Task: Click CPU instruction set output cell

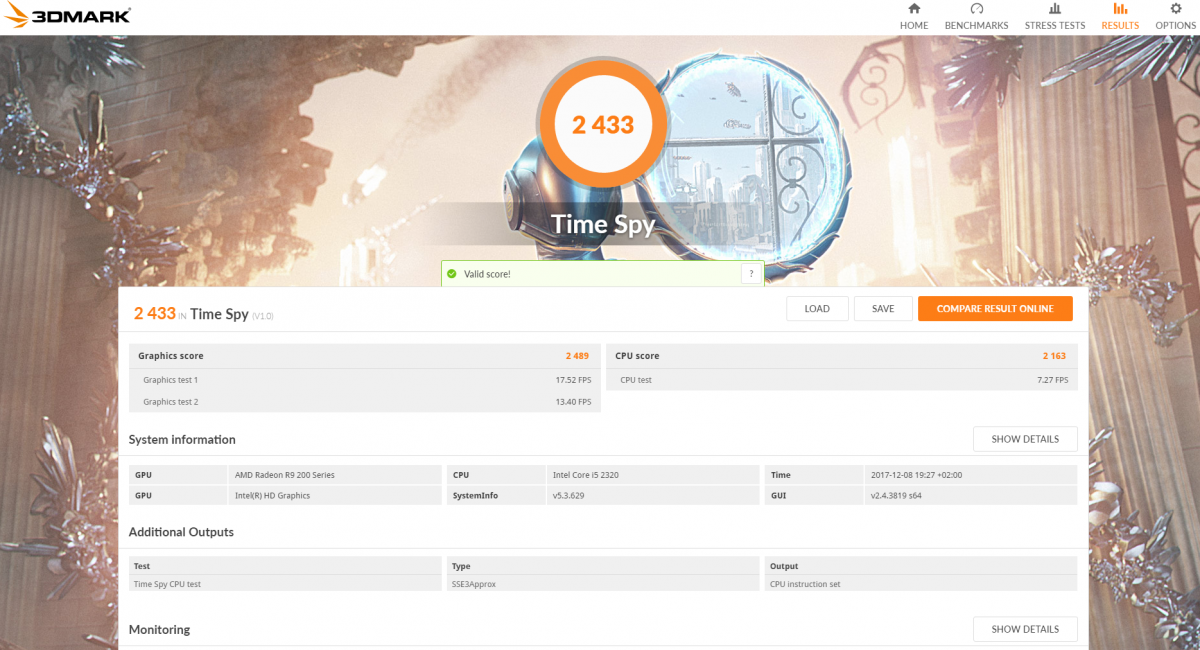Action: [x=805, y=584]
